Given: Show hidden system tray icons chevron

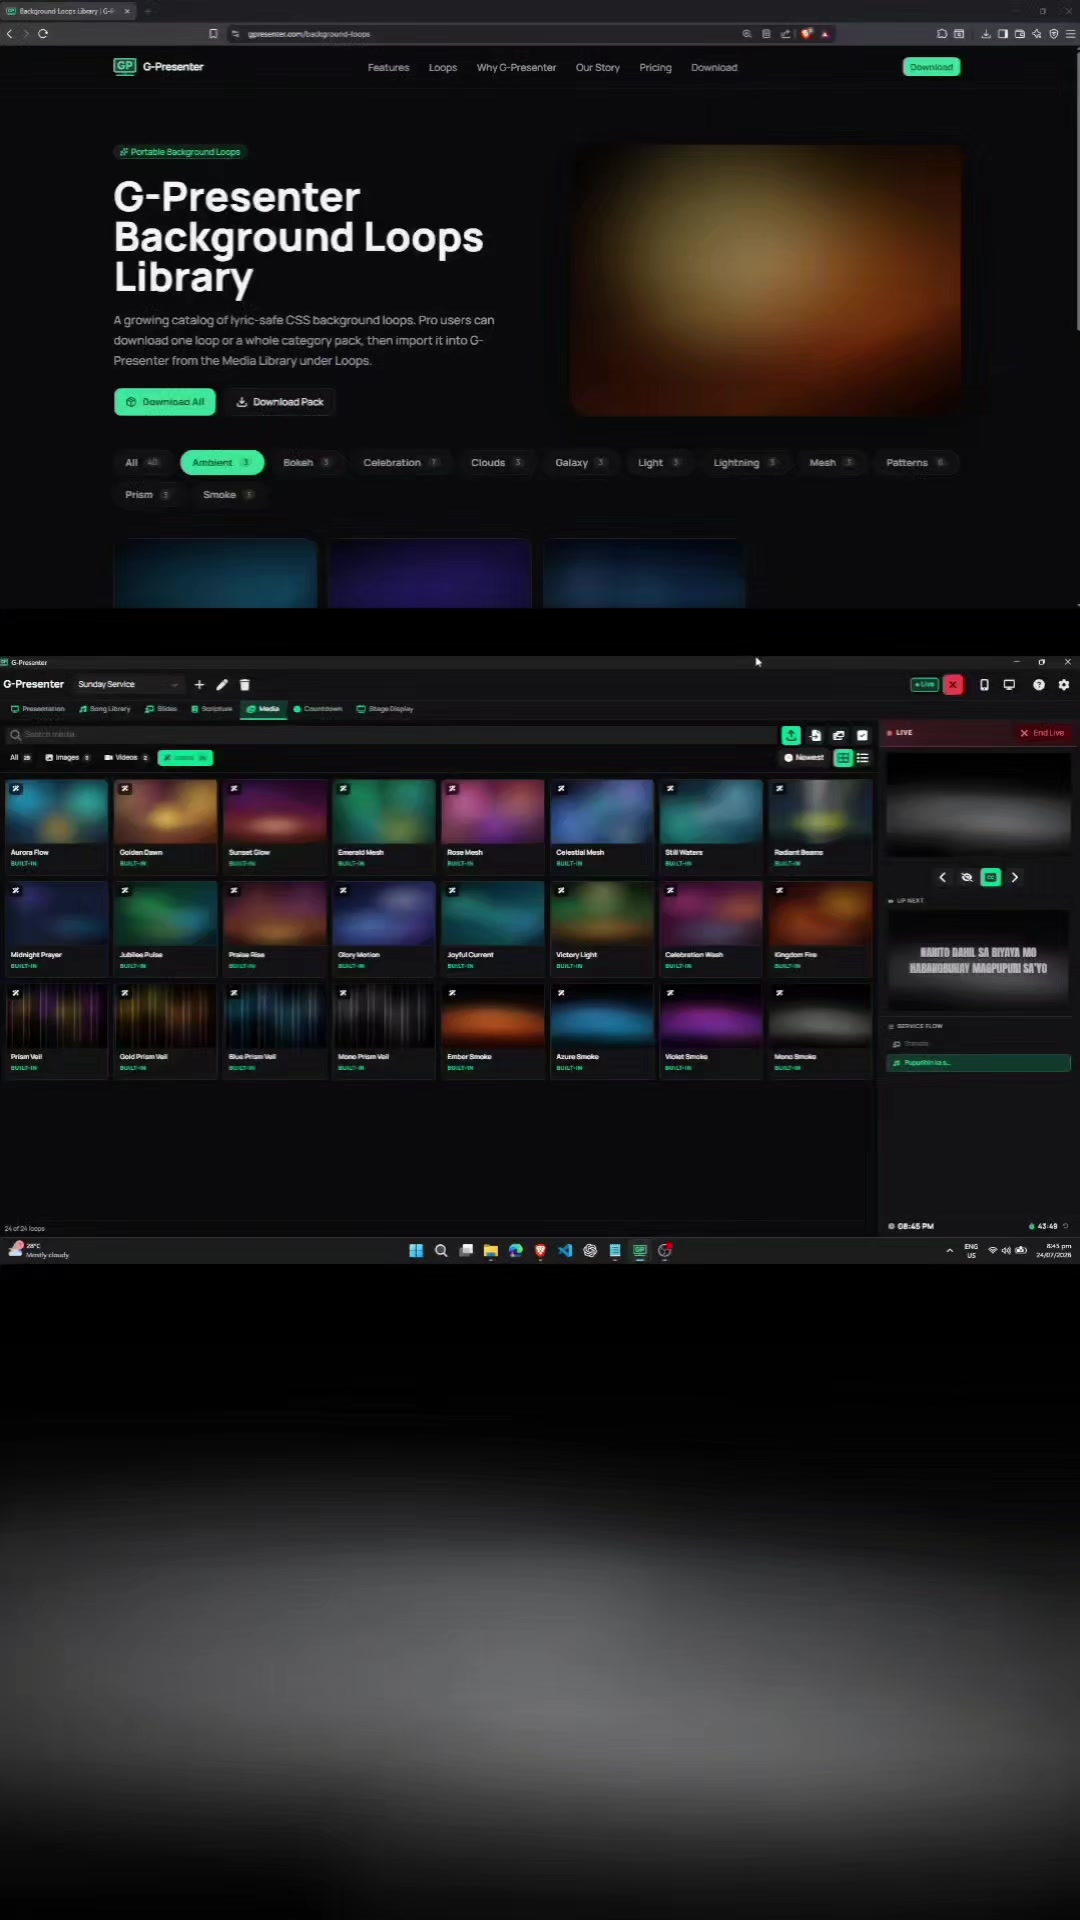Looking at the screenshot, I should pos(949,1251).
